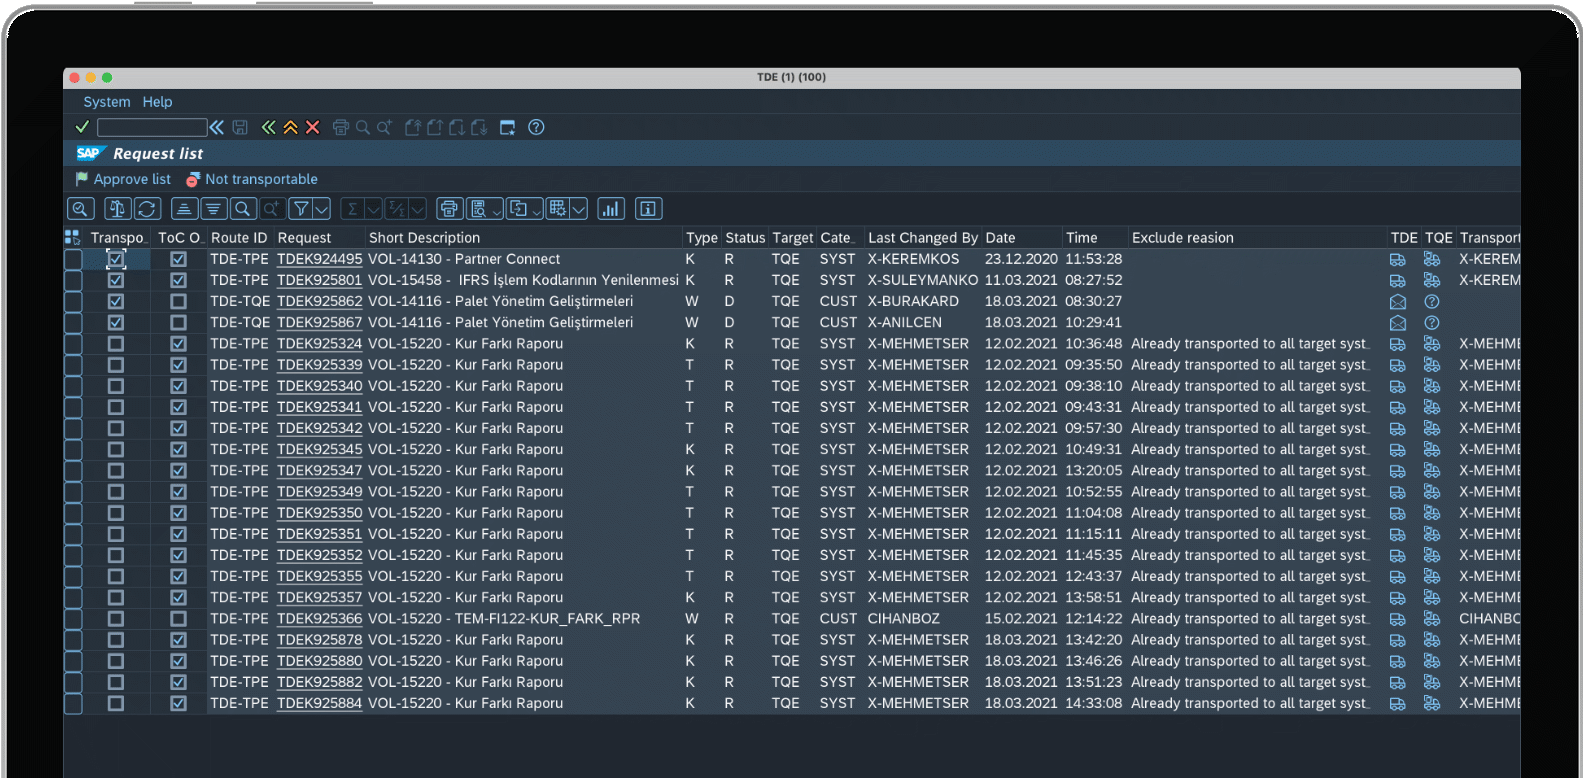Image resolution: width=1583 pixels, height=778 pixels.
Task: Click the Create new session icon
Action: 507,127
